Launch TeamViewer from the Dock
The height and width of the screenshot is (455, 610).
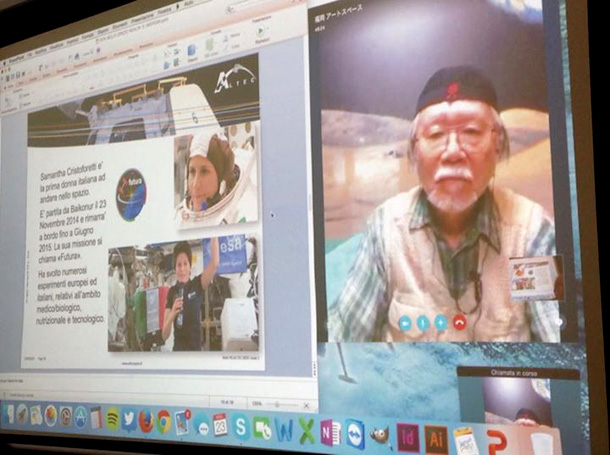click(x=355, y=434)
